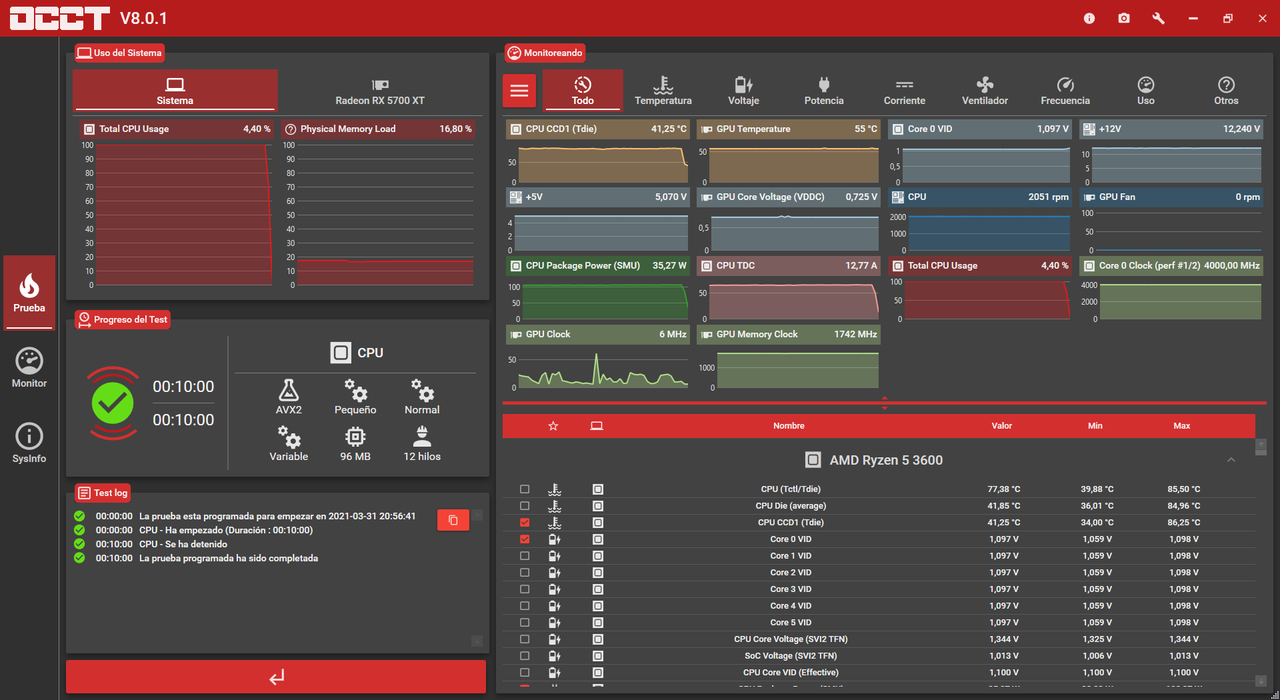Tick the Core 1 VID checkbox
This screenshot has height=700, width=1280.
[525, 556]
